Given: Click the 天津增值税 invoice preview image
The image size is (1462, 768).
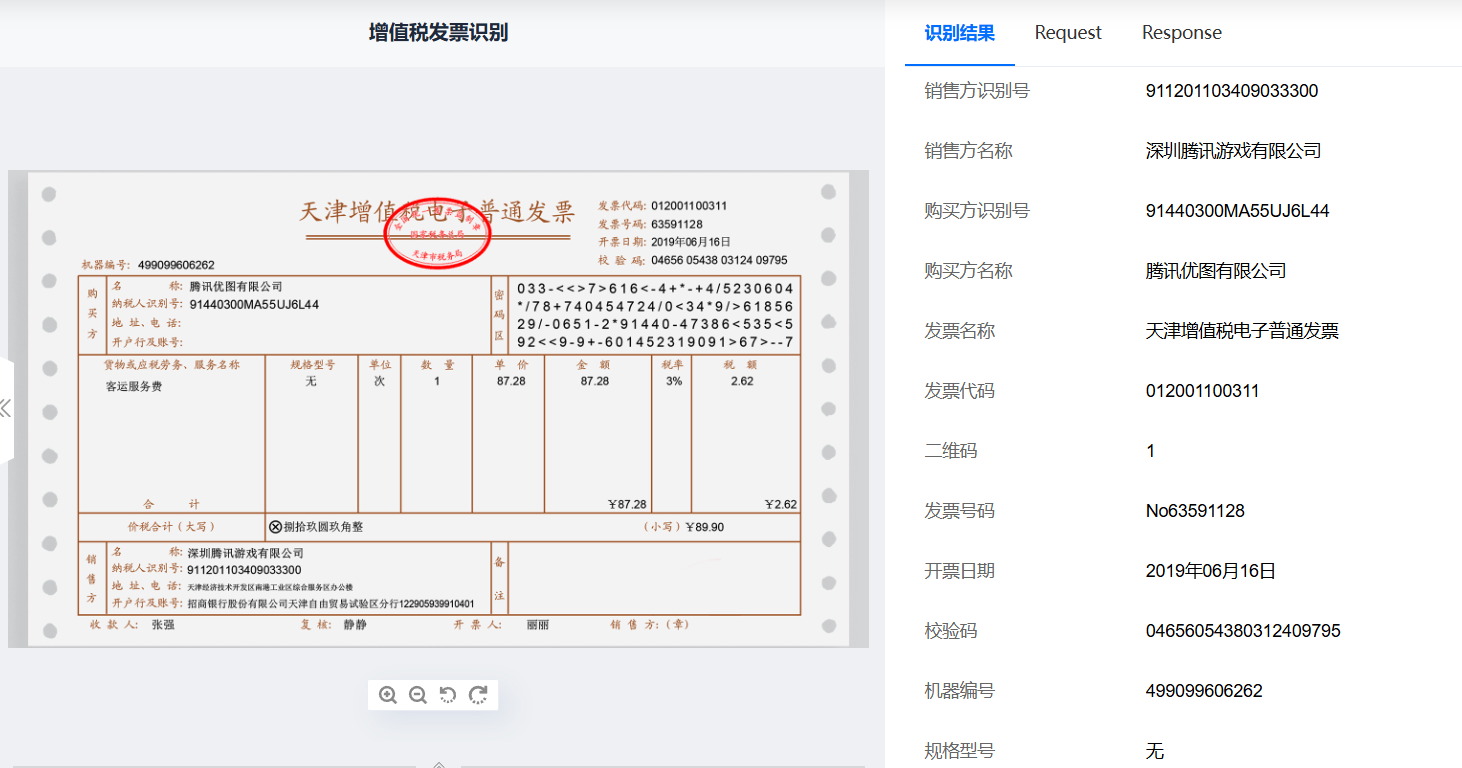Looking at the screenshot, I should pos(438,409).
